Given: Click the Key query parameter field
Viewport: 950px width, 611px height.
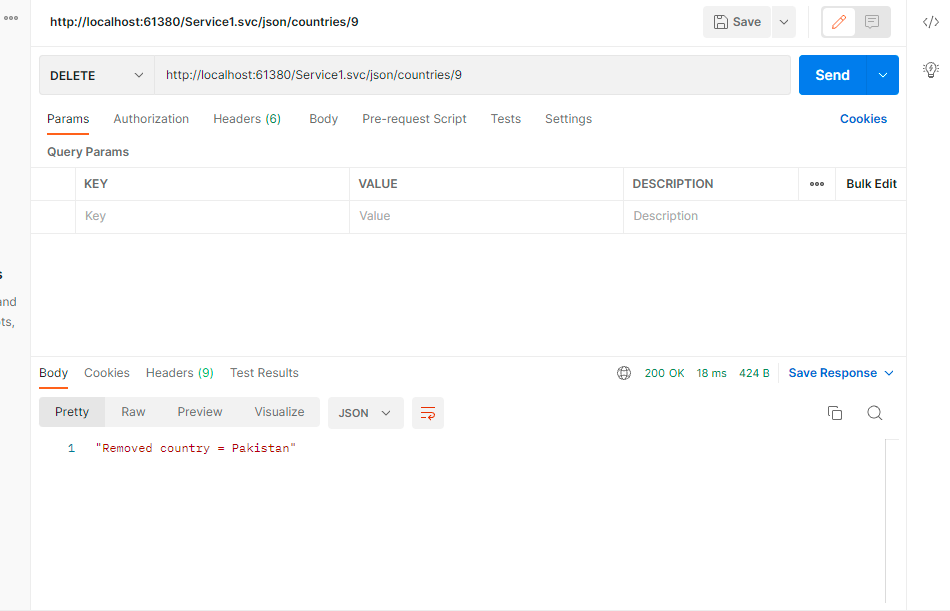Looking at the screenshot, I should (x=212, y=216).
